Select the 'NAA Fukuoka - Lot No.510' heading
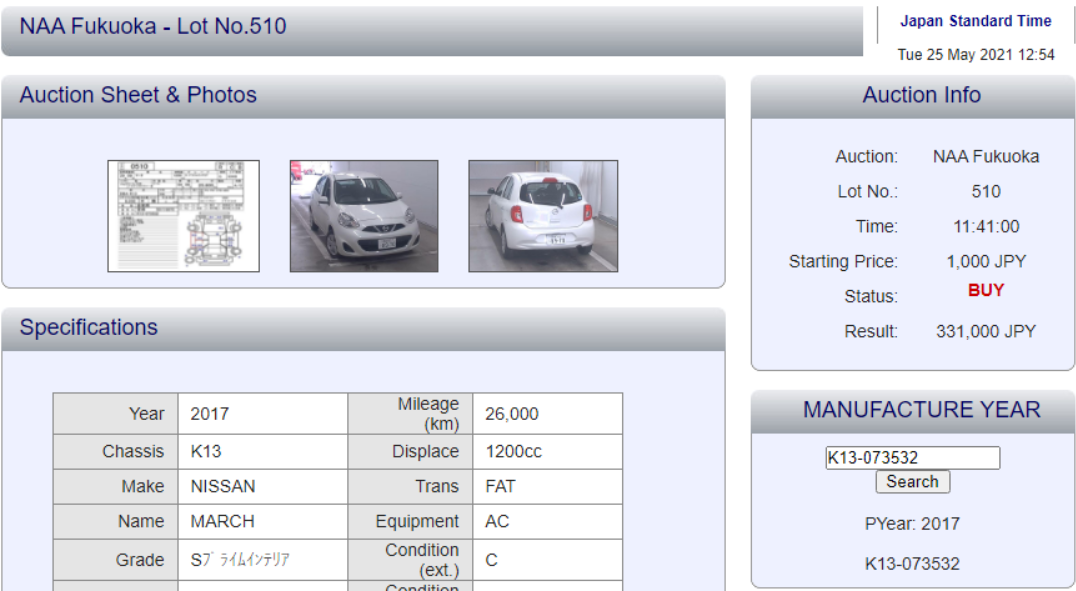Viewport: 1076px width, 591px height. point(152,26)
